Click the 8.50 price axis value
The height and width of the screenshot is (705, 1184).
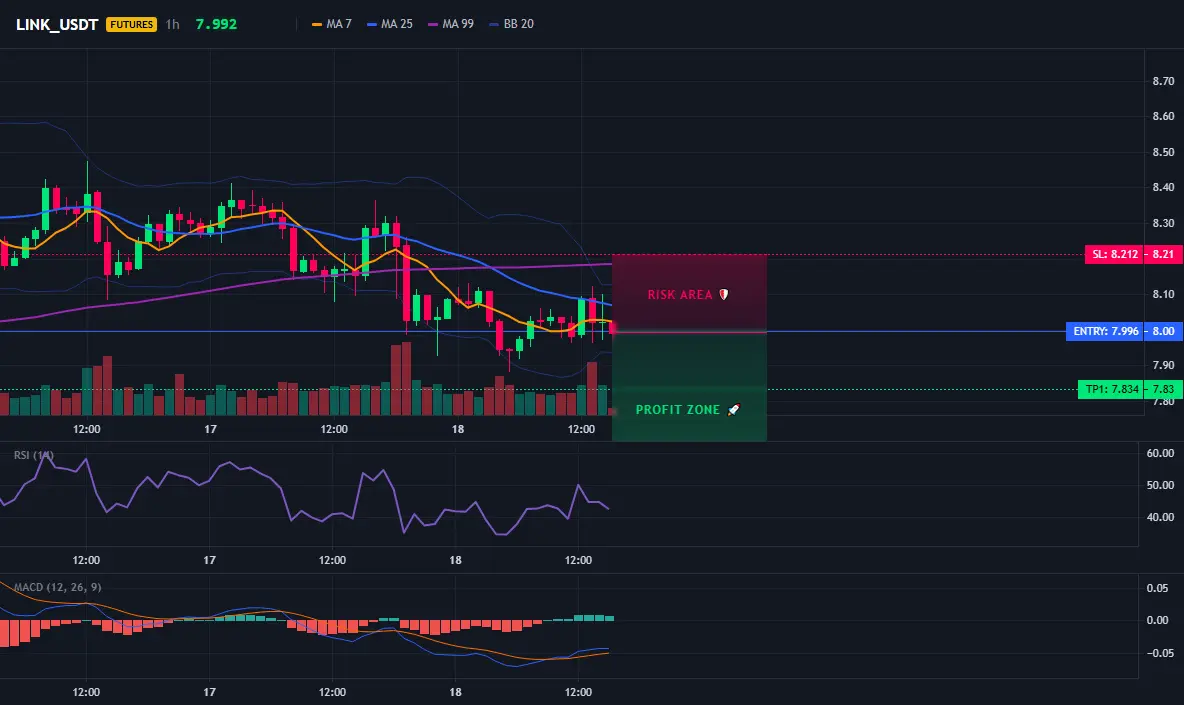pyautogui.click(x=1163, y=152)
